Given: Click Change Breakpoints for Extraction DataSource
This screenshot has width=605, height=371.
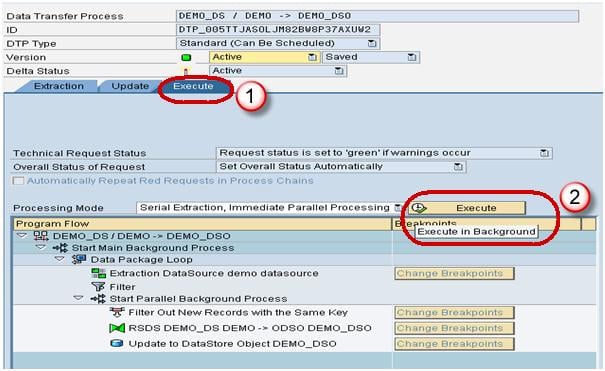Looking at the screenshot, I should [455, 273].
